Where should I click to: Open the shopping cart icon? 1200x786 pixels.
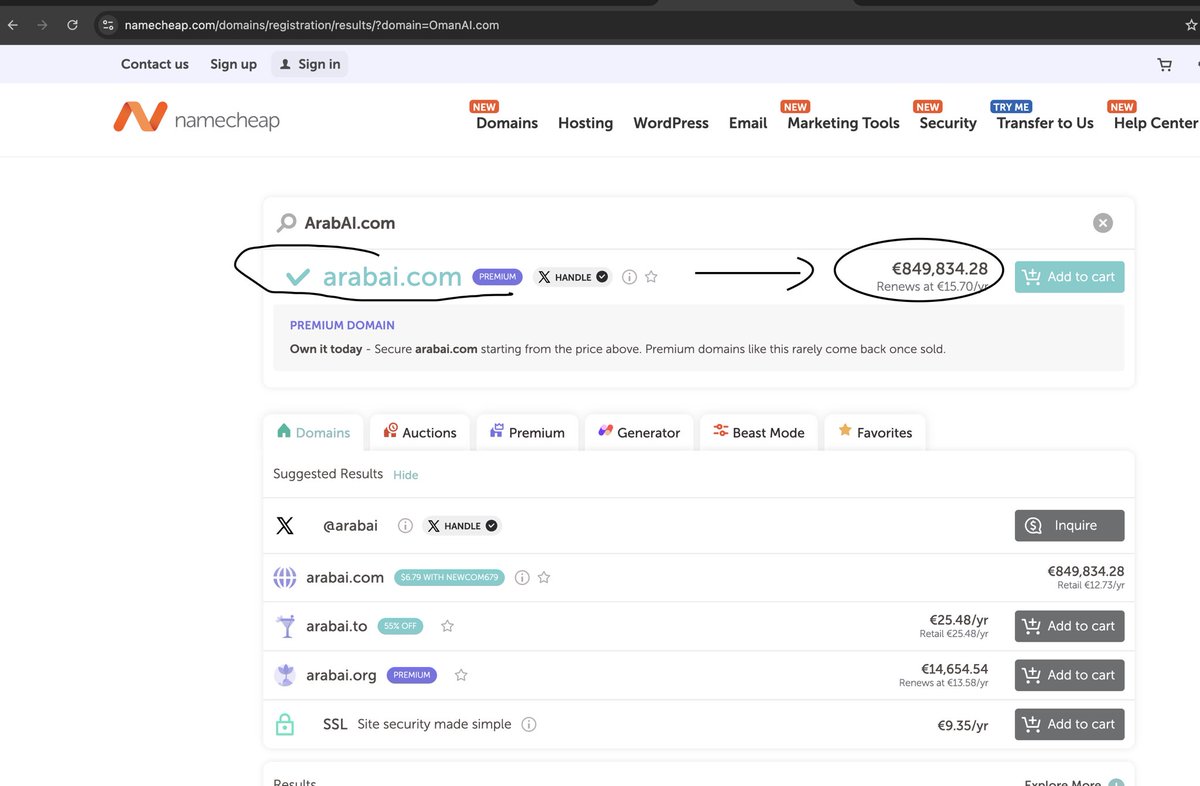pos(1164,64)
